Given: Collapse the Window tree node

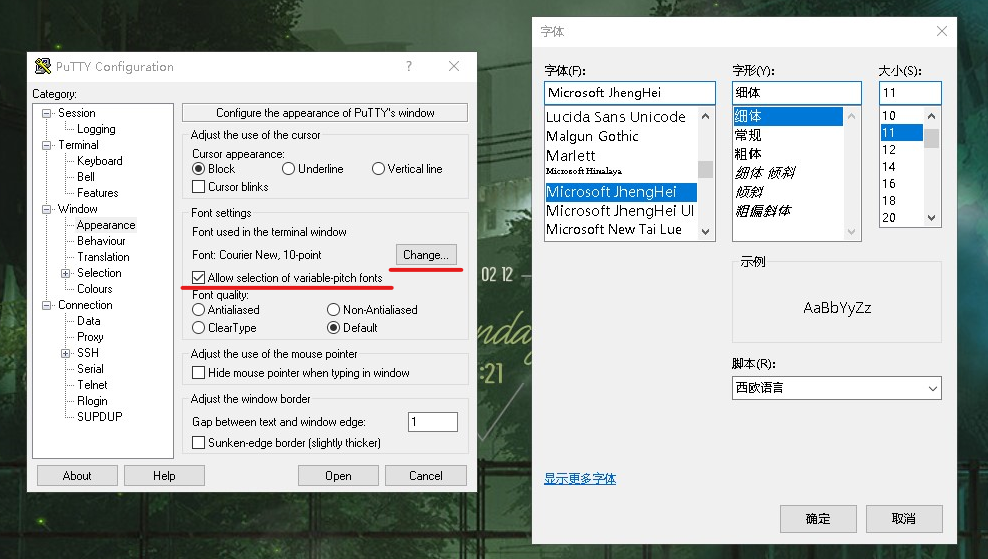Looking at the screenshot, I should 46,209.
